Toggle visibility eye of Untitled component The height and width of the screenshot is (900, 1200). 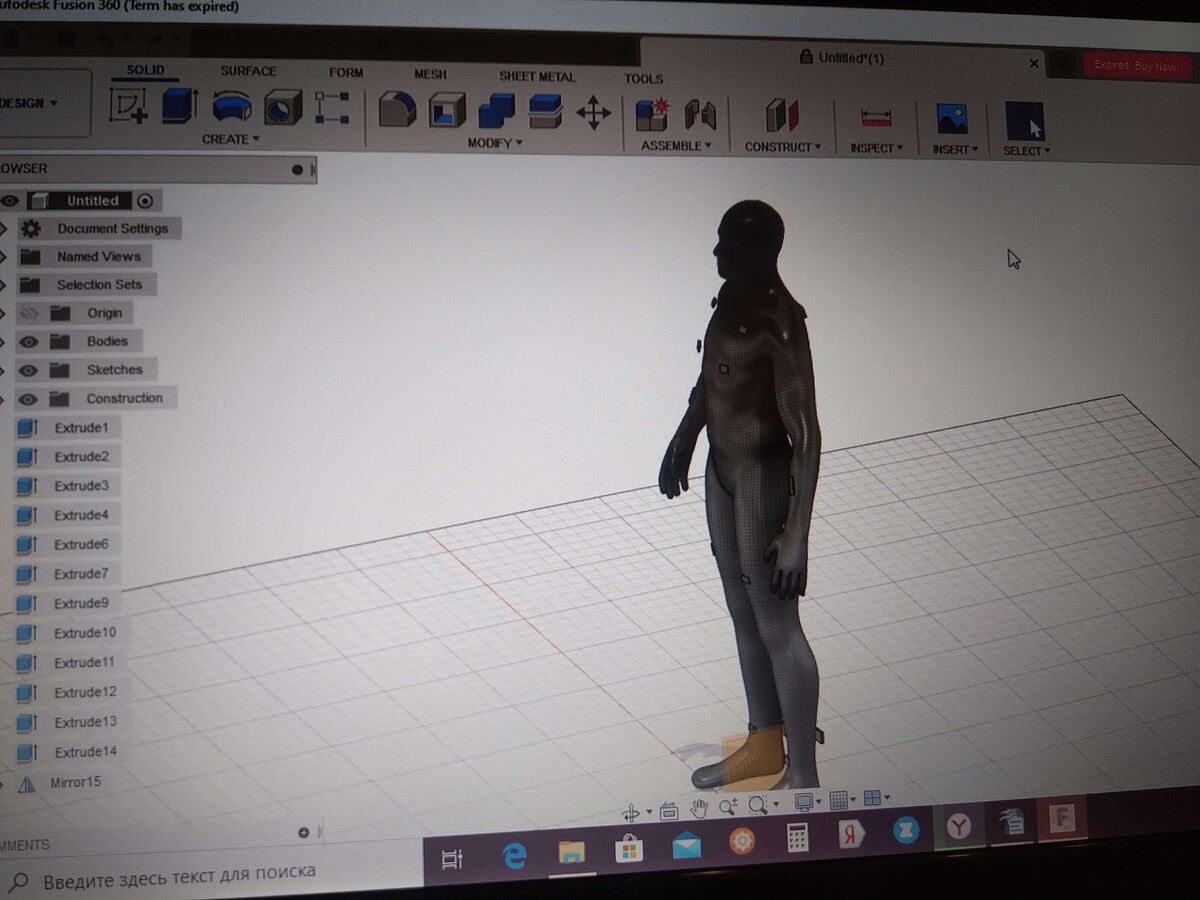click(10, 201)
